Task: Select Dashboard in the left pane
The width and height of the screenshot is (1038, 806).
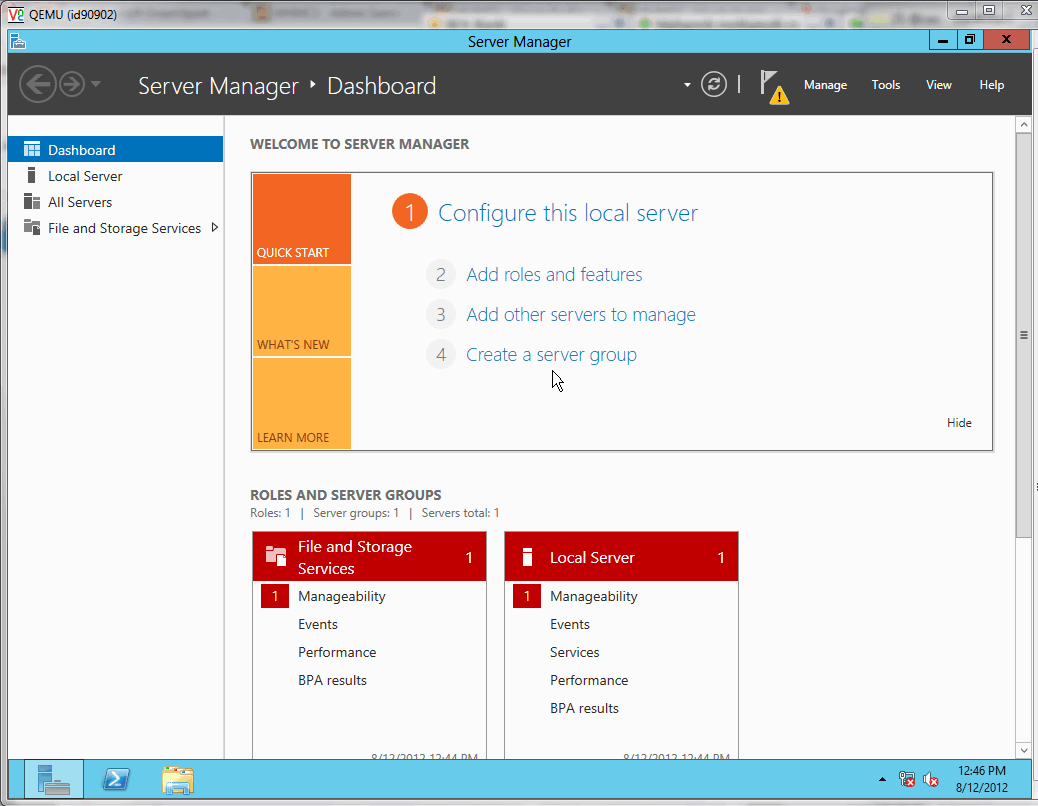Action: (115, 150)
